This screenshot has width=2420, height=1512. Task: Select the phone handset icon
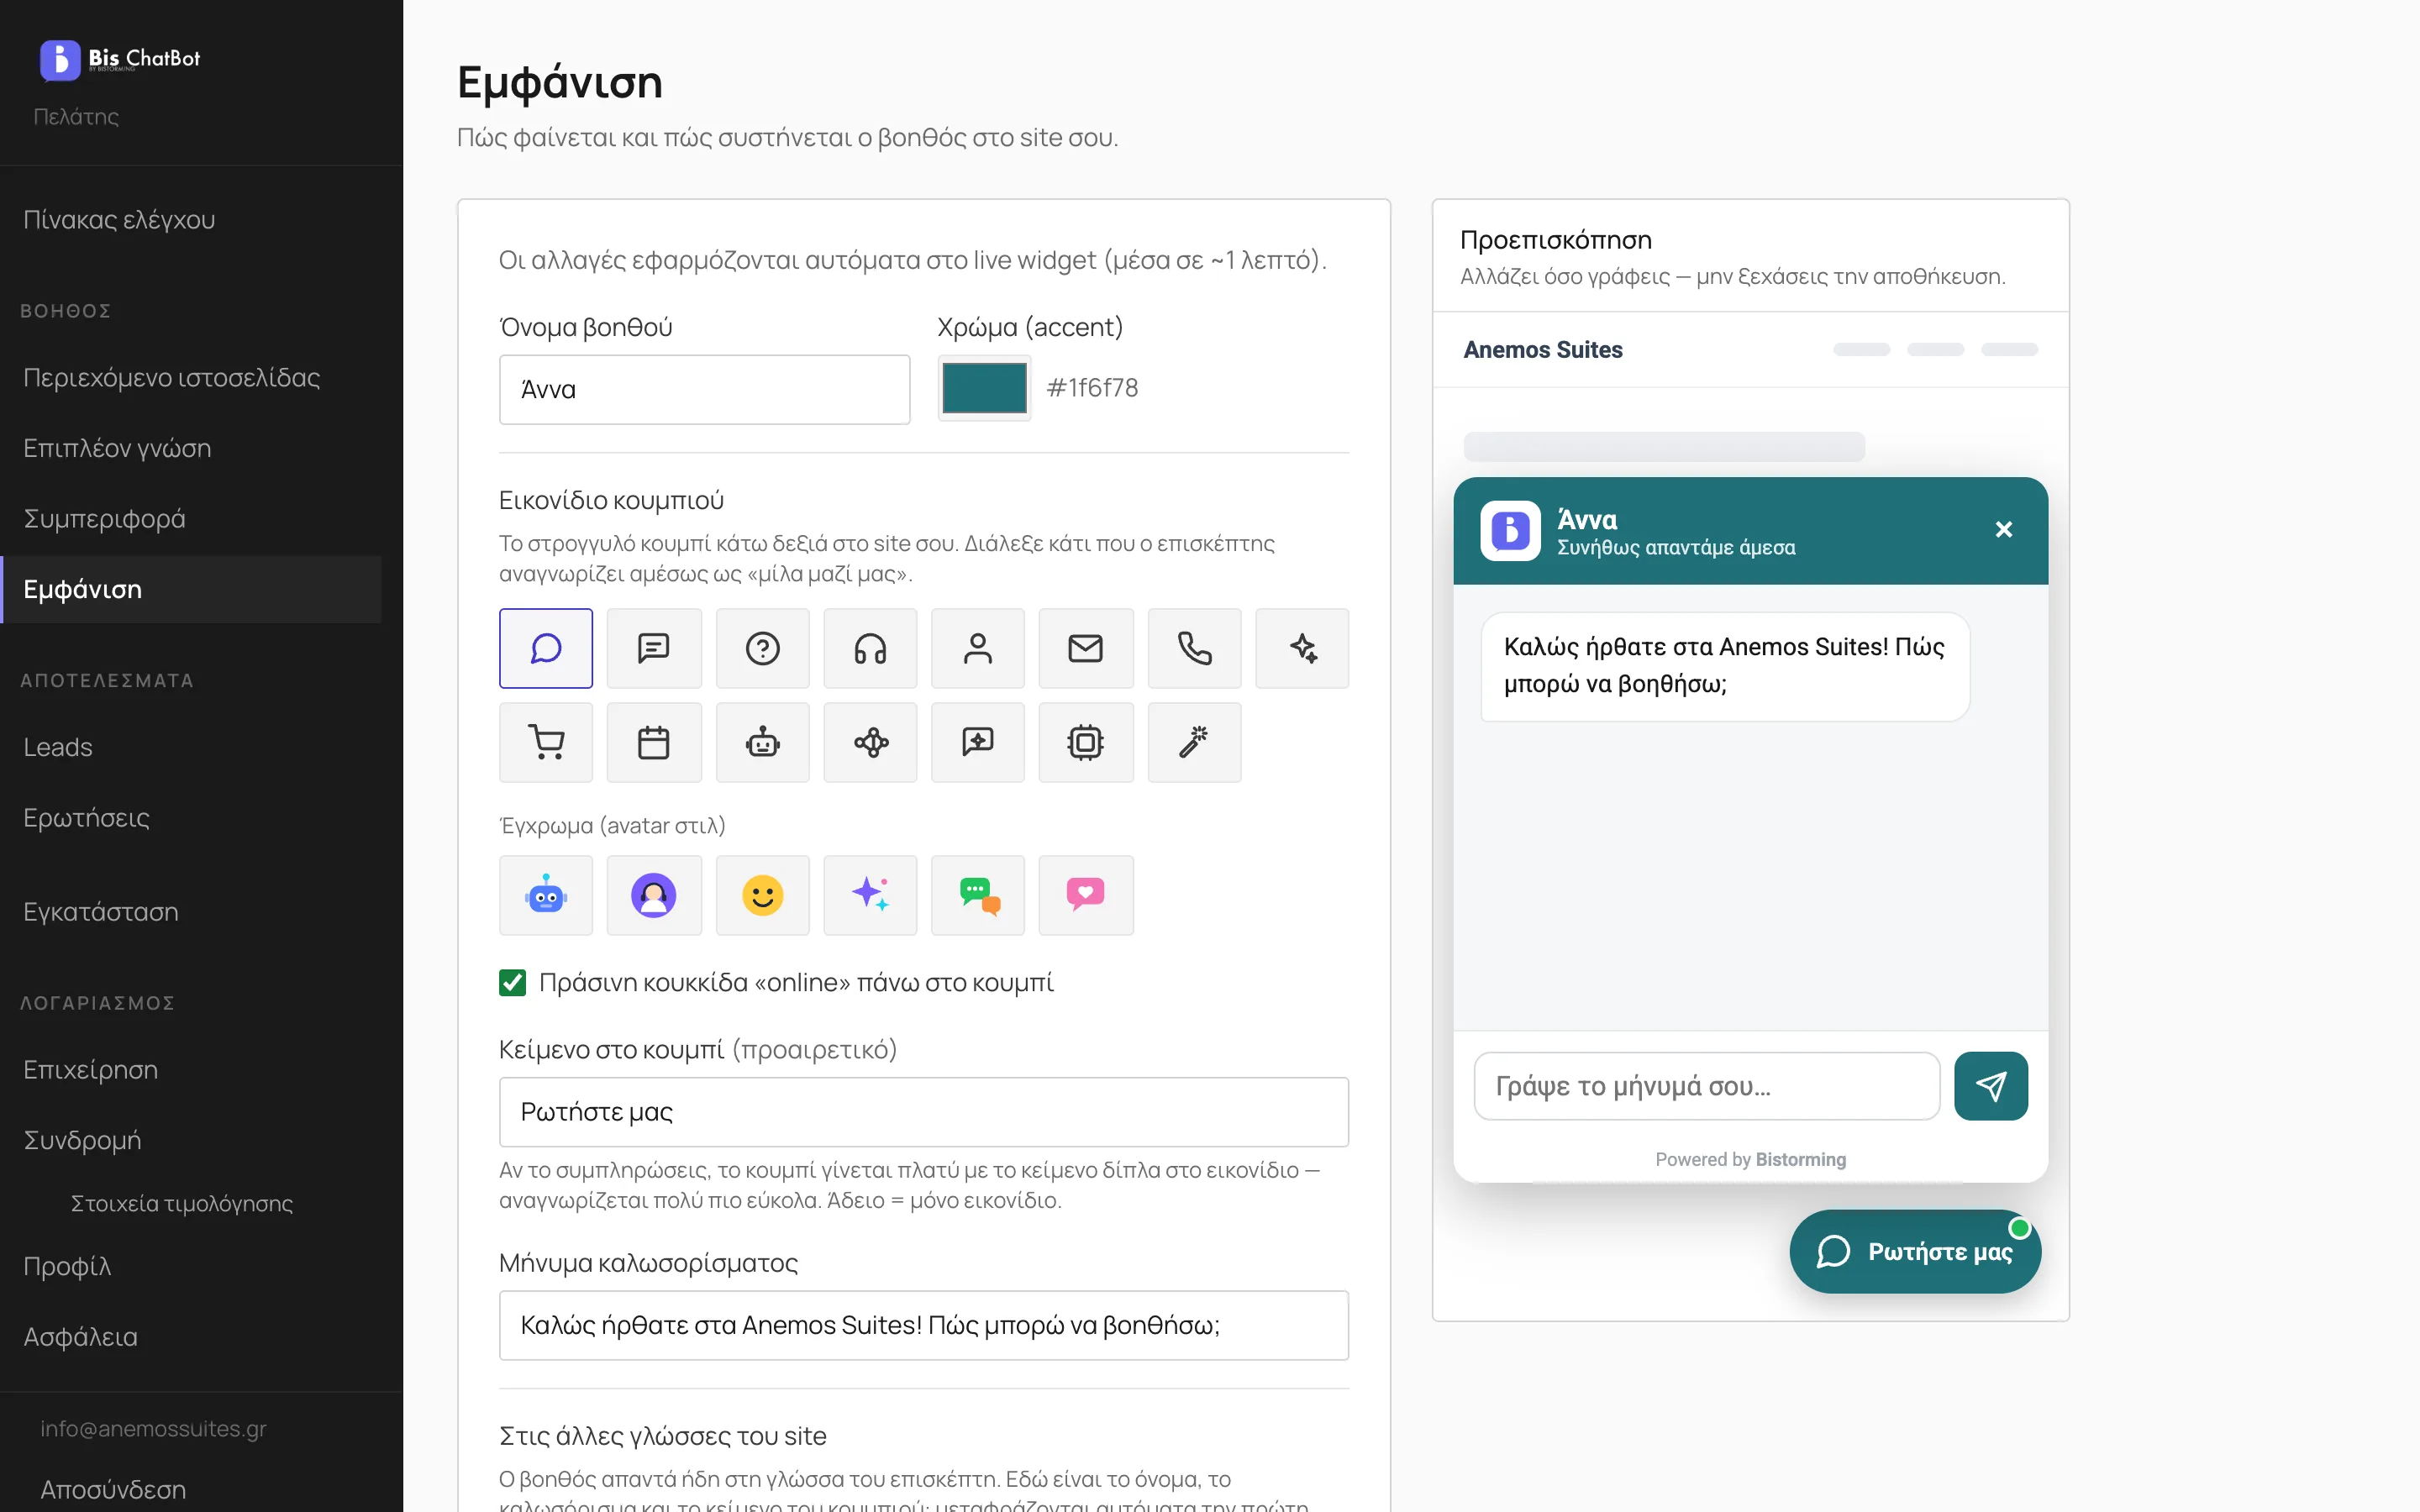pyautogui.click(x=1194, y=648)
